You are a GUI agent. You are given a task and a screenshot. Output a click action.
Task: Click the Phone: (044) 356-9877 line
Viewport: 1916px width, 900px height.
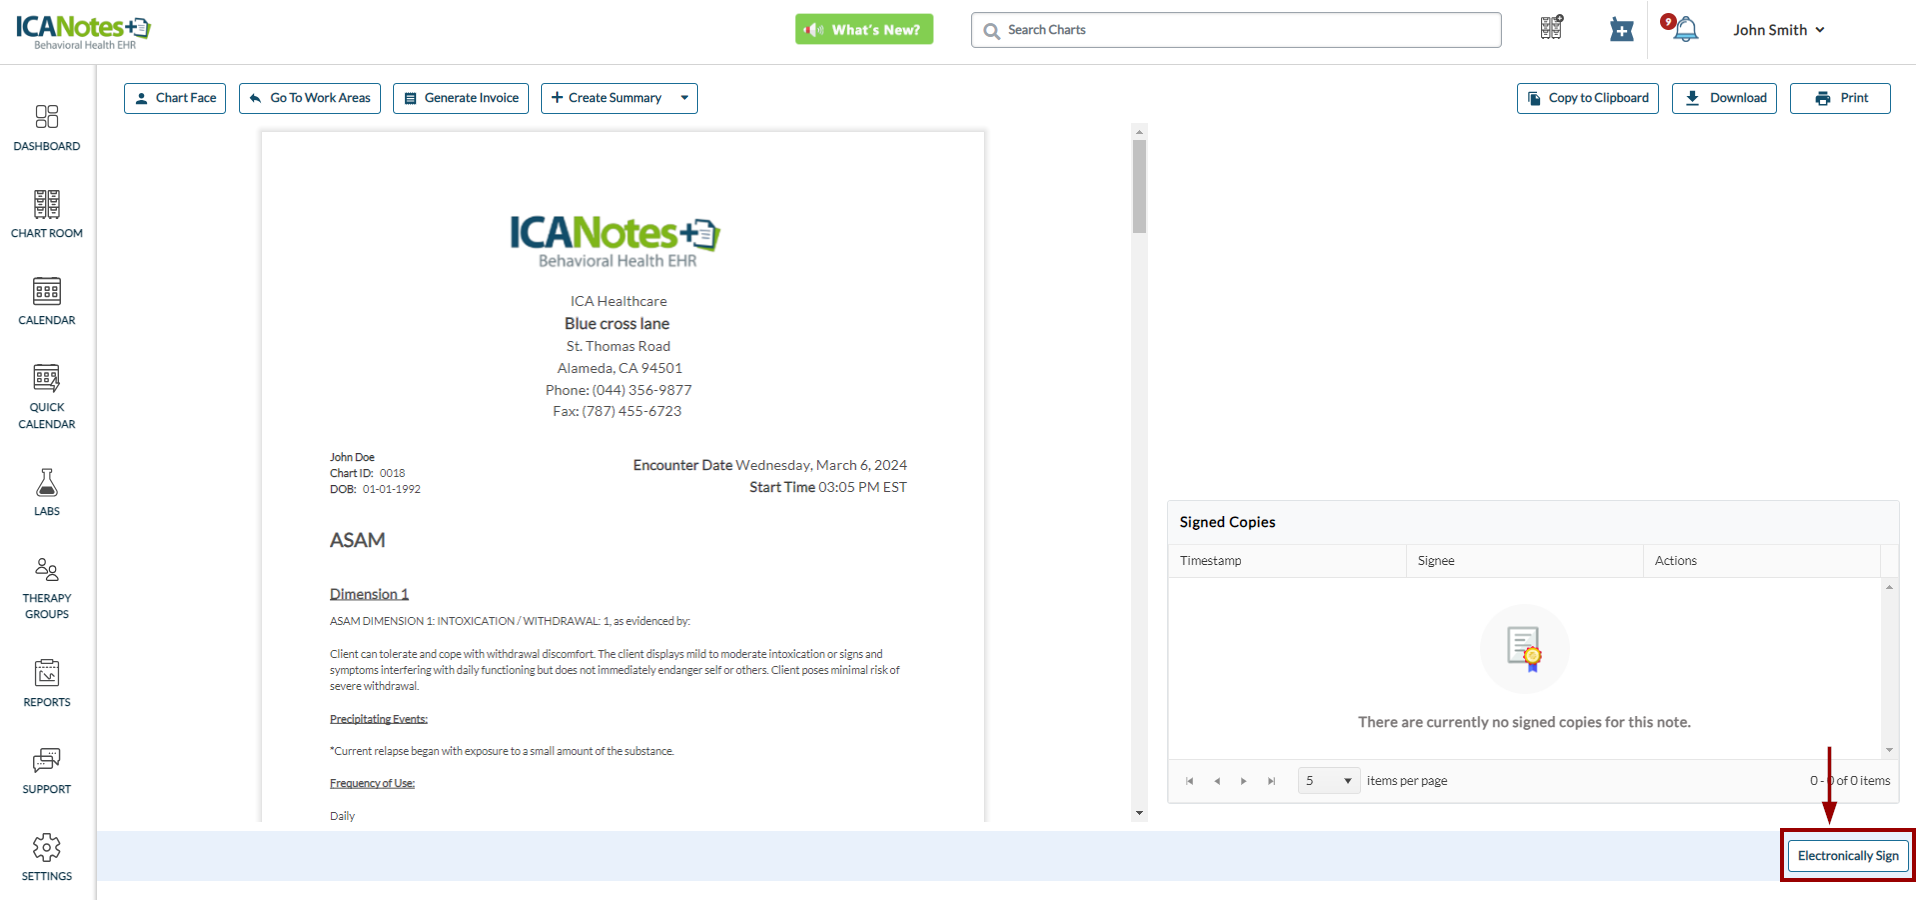(618, 390)
